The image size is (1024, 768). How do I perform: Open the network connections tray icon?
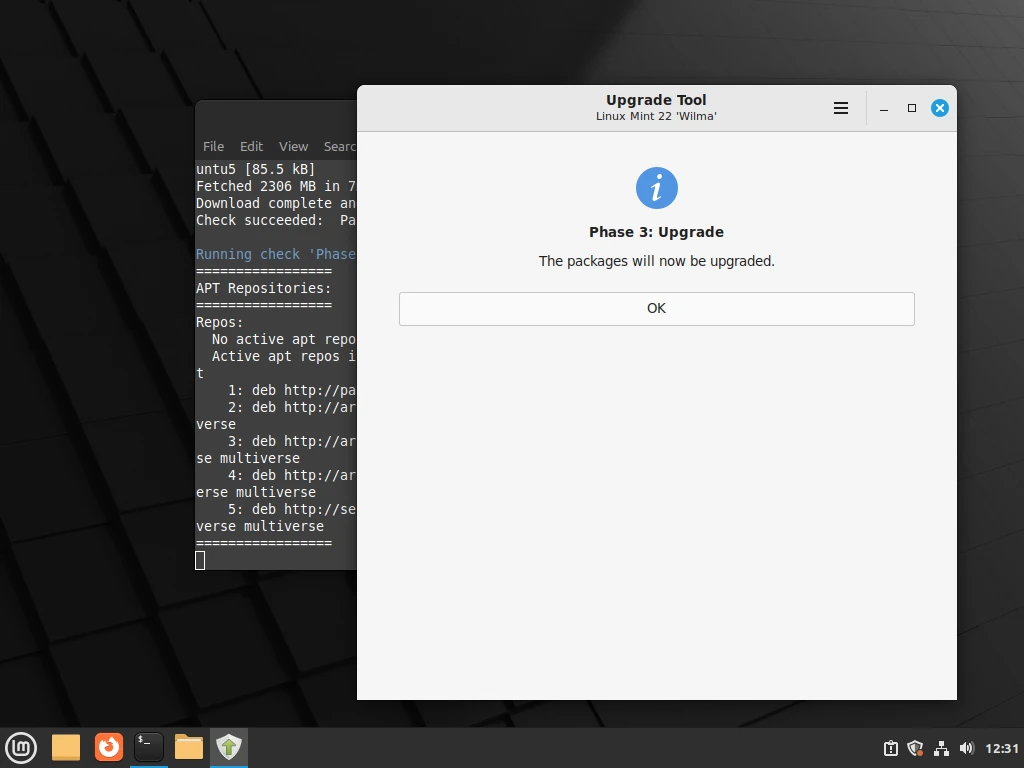tap(941, 748)
